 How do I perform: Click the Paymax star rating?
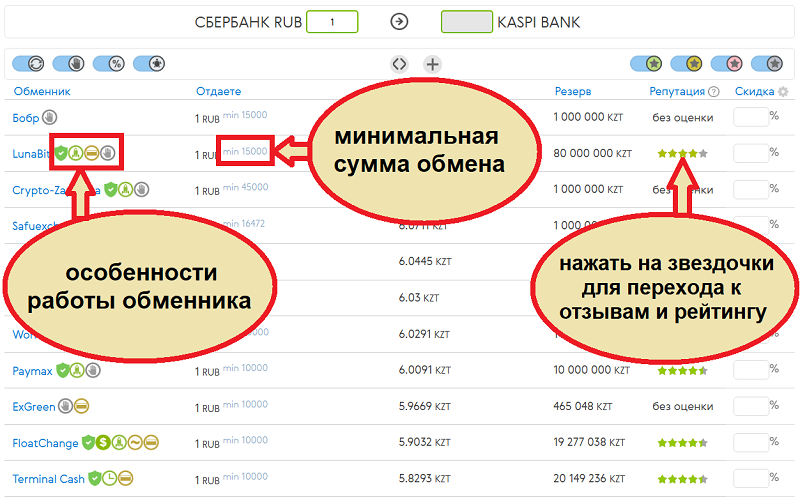point(682,371)
